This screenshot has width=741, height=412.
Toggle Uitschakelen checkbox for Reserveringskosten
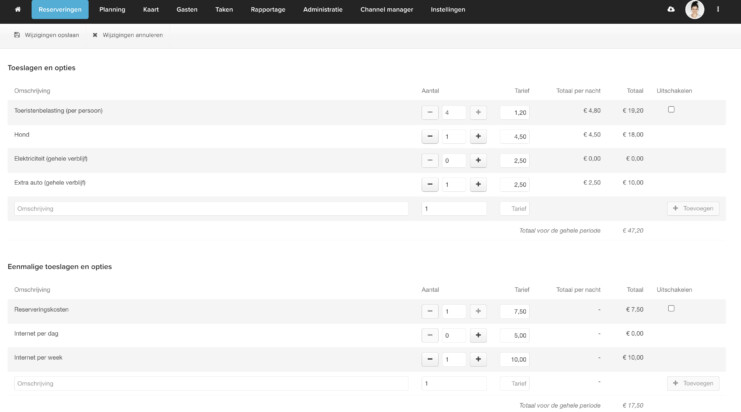(671, 309)
